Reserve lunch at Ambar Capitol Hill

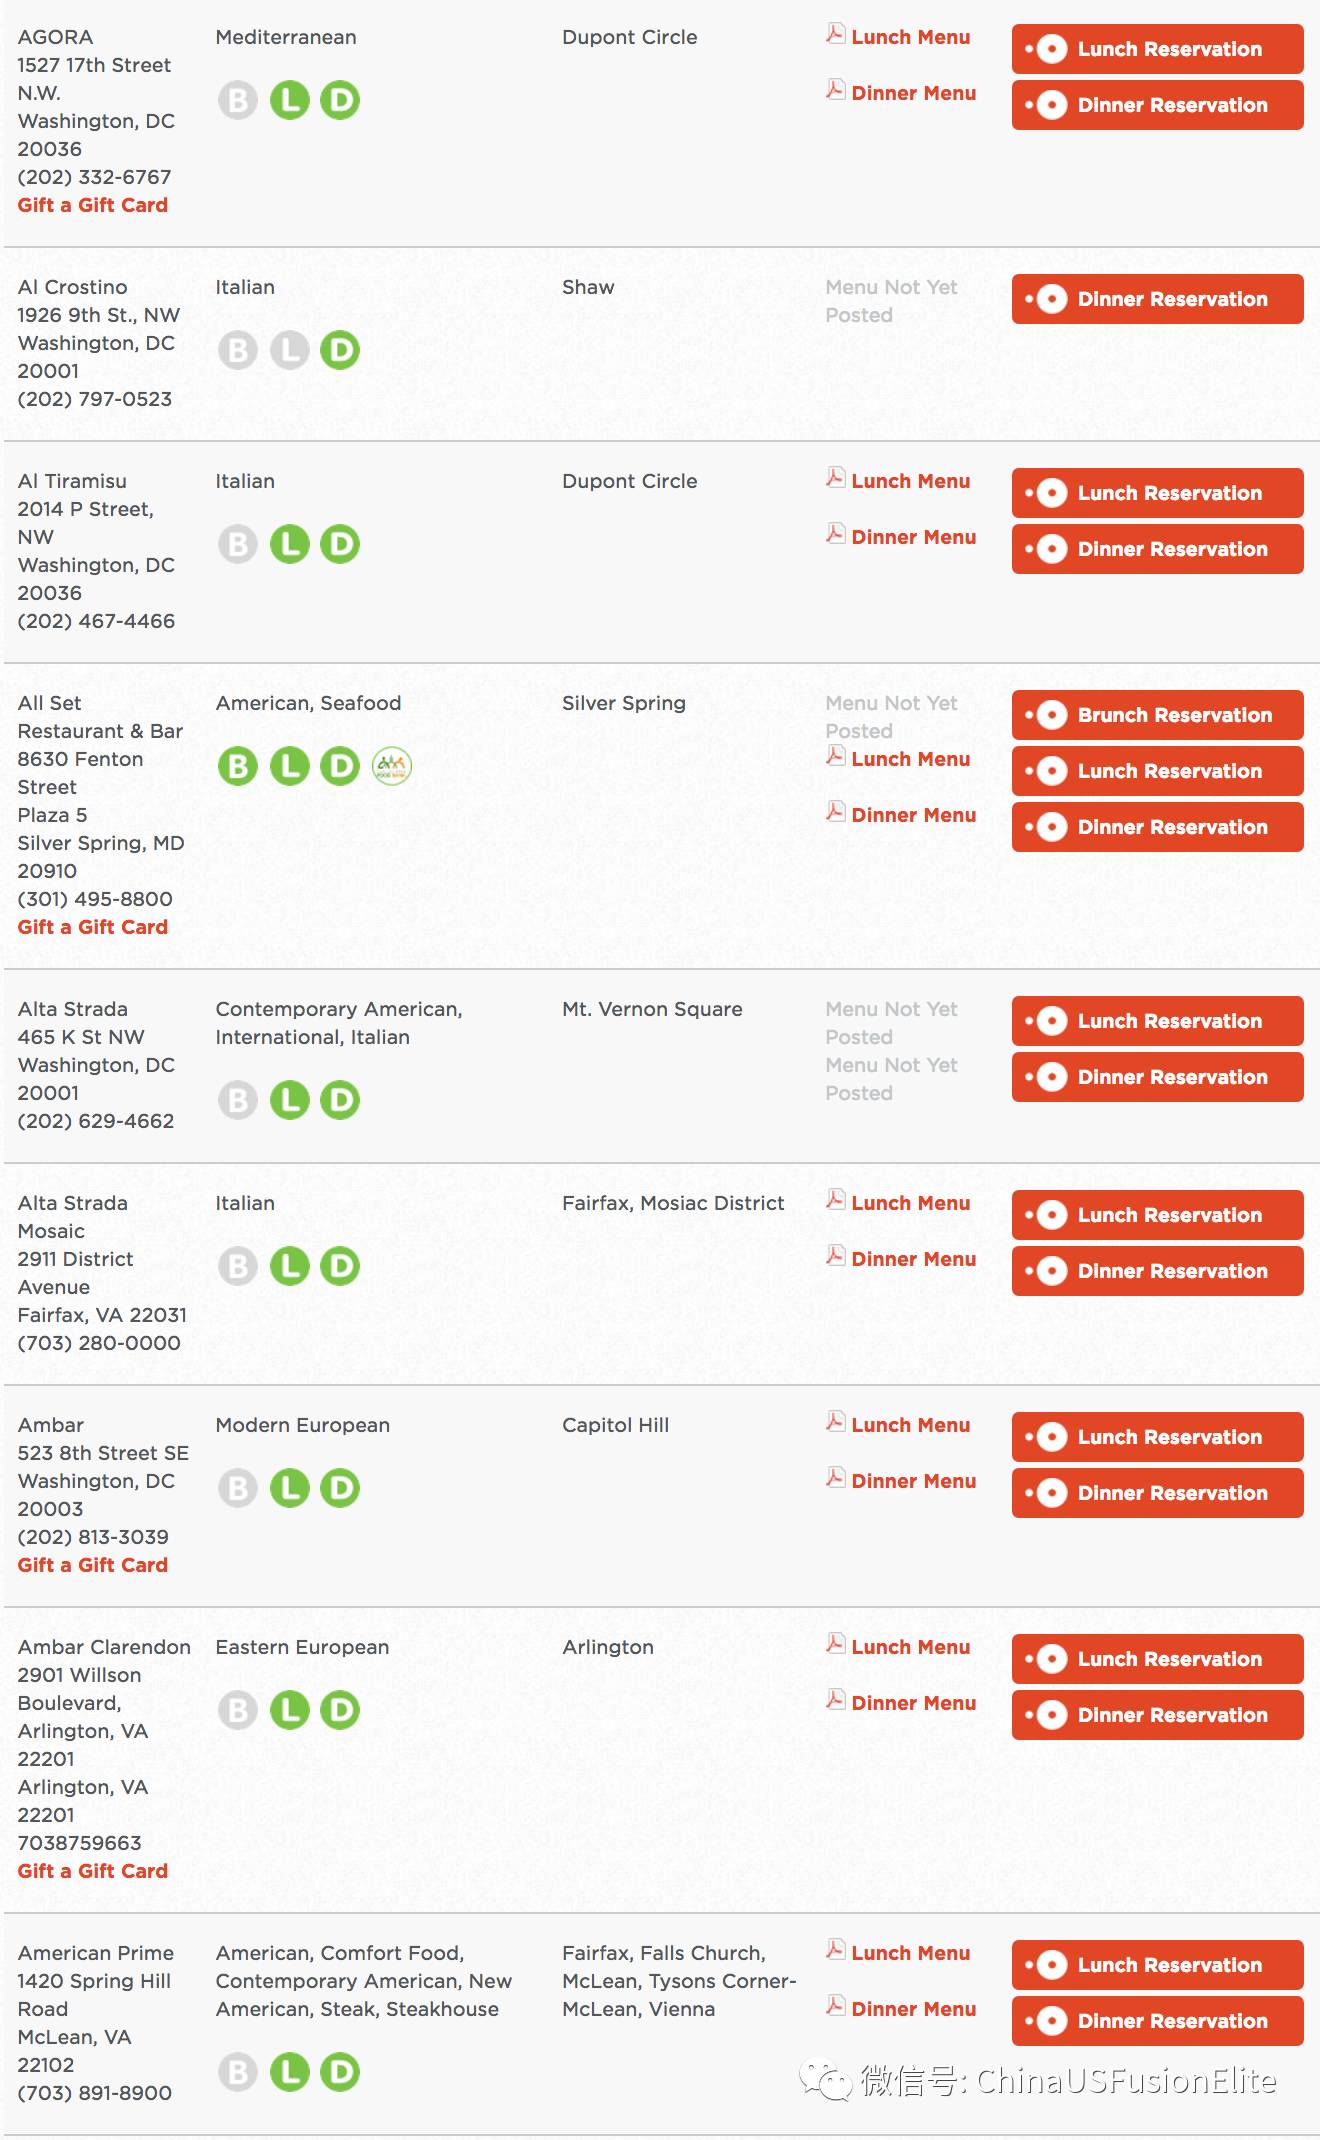click(1158, 1437)
